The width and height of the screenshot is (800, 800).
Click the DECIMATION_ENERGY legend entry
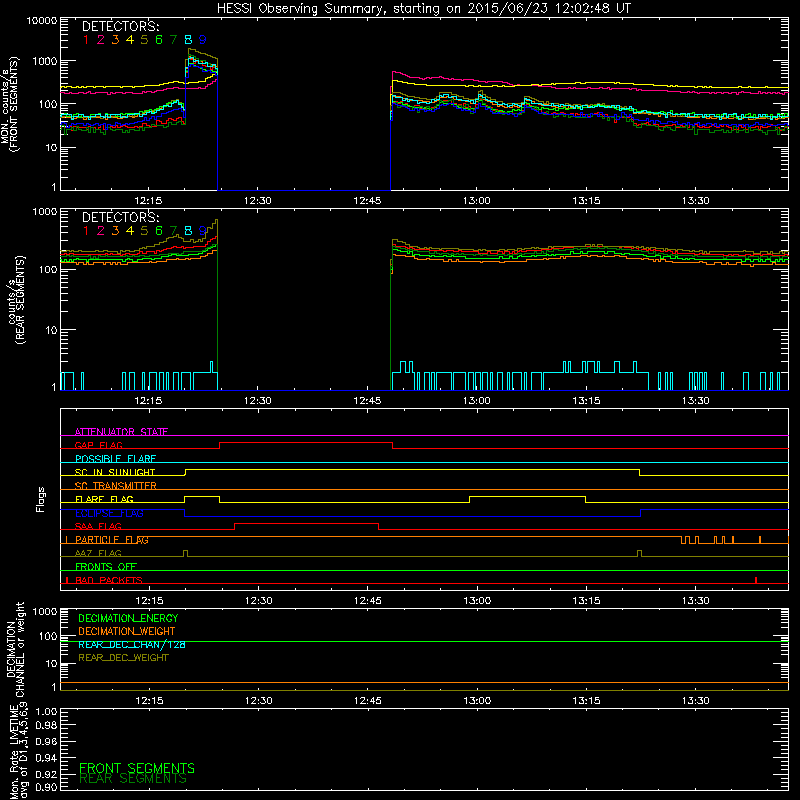pos(128,618)
